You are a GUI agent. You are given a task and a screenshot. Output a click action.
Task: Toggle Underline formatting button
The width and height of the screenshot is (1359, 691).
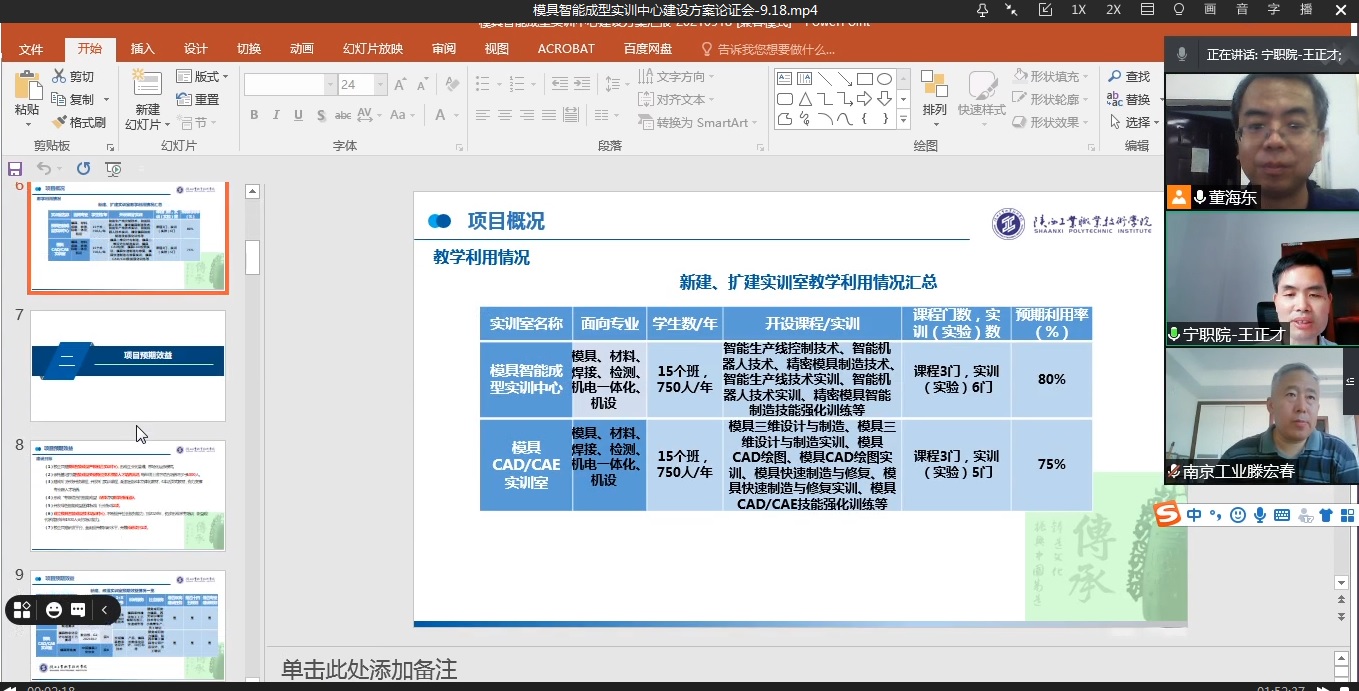pos(299,115)
